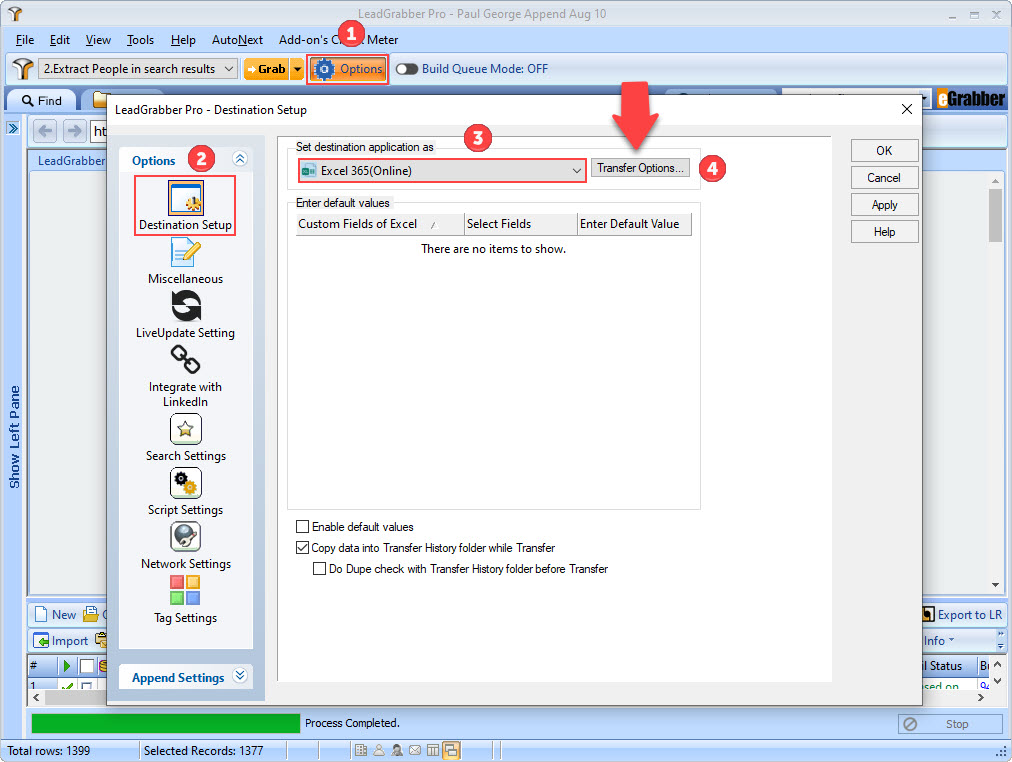Image resolution: width=1012 pixels, height=762 pixels.
Task: Toggle Build Queue Mode switch
Action: click(407, 69)
